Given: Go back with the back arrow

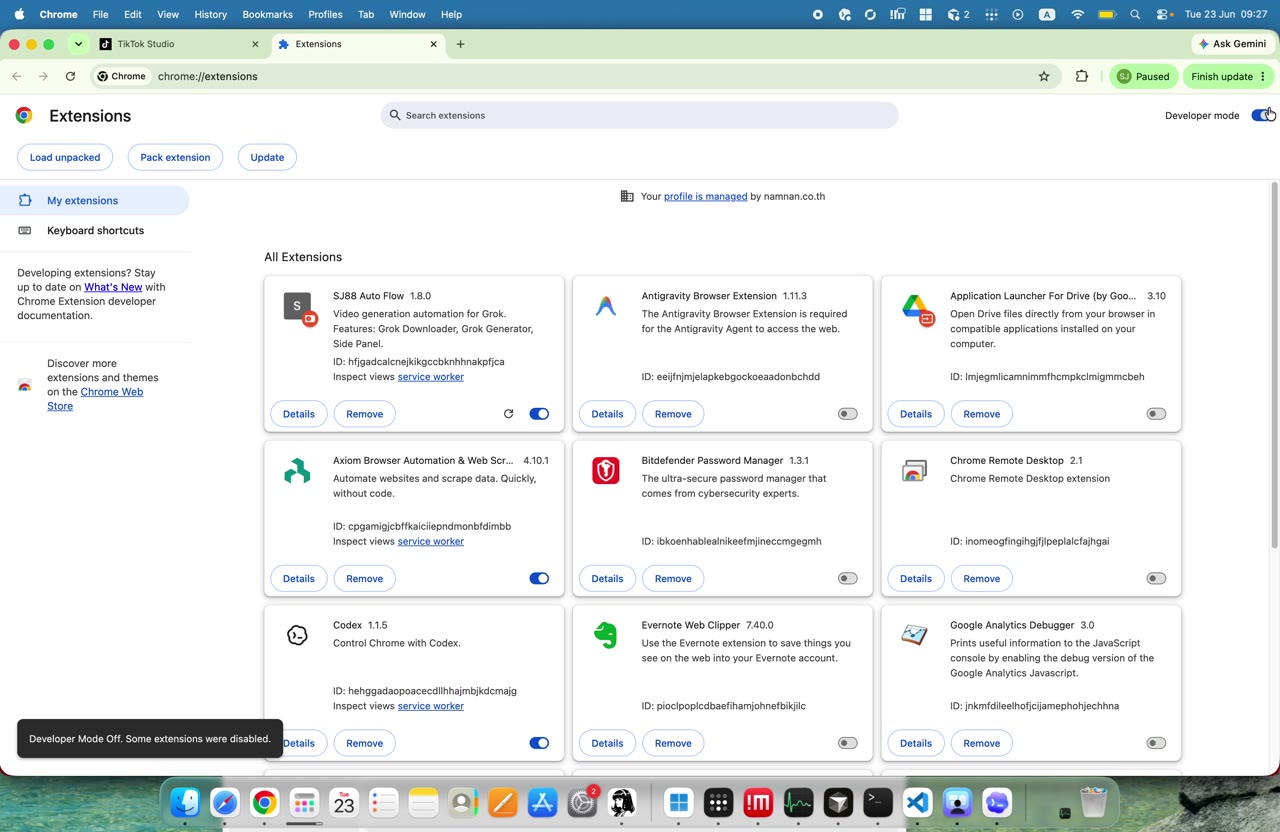Looking at the screenshot, I should coord(16,76).
